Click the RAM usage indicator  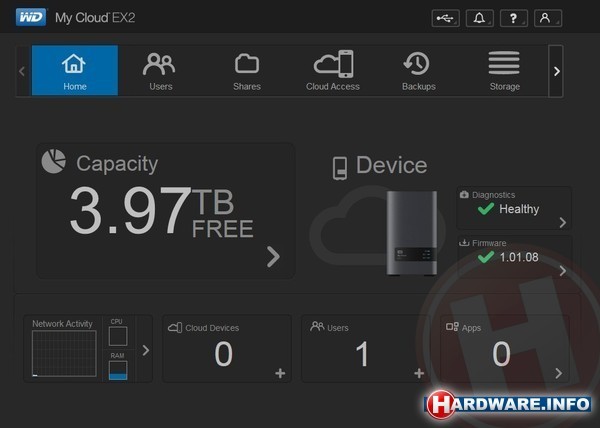click(118, 370)
